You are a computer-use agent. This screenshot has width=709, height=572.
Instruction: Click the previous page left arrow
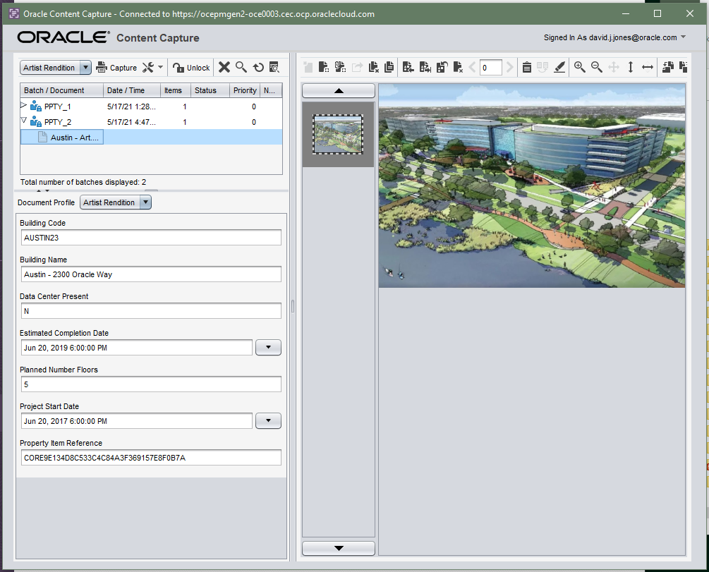[x=472, y=67]
